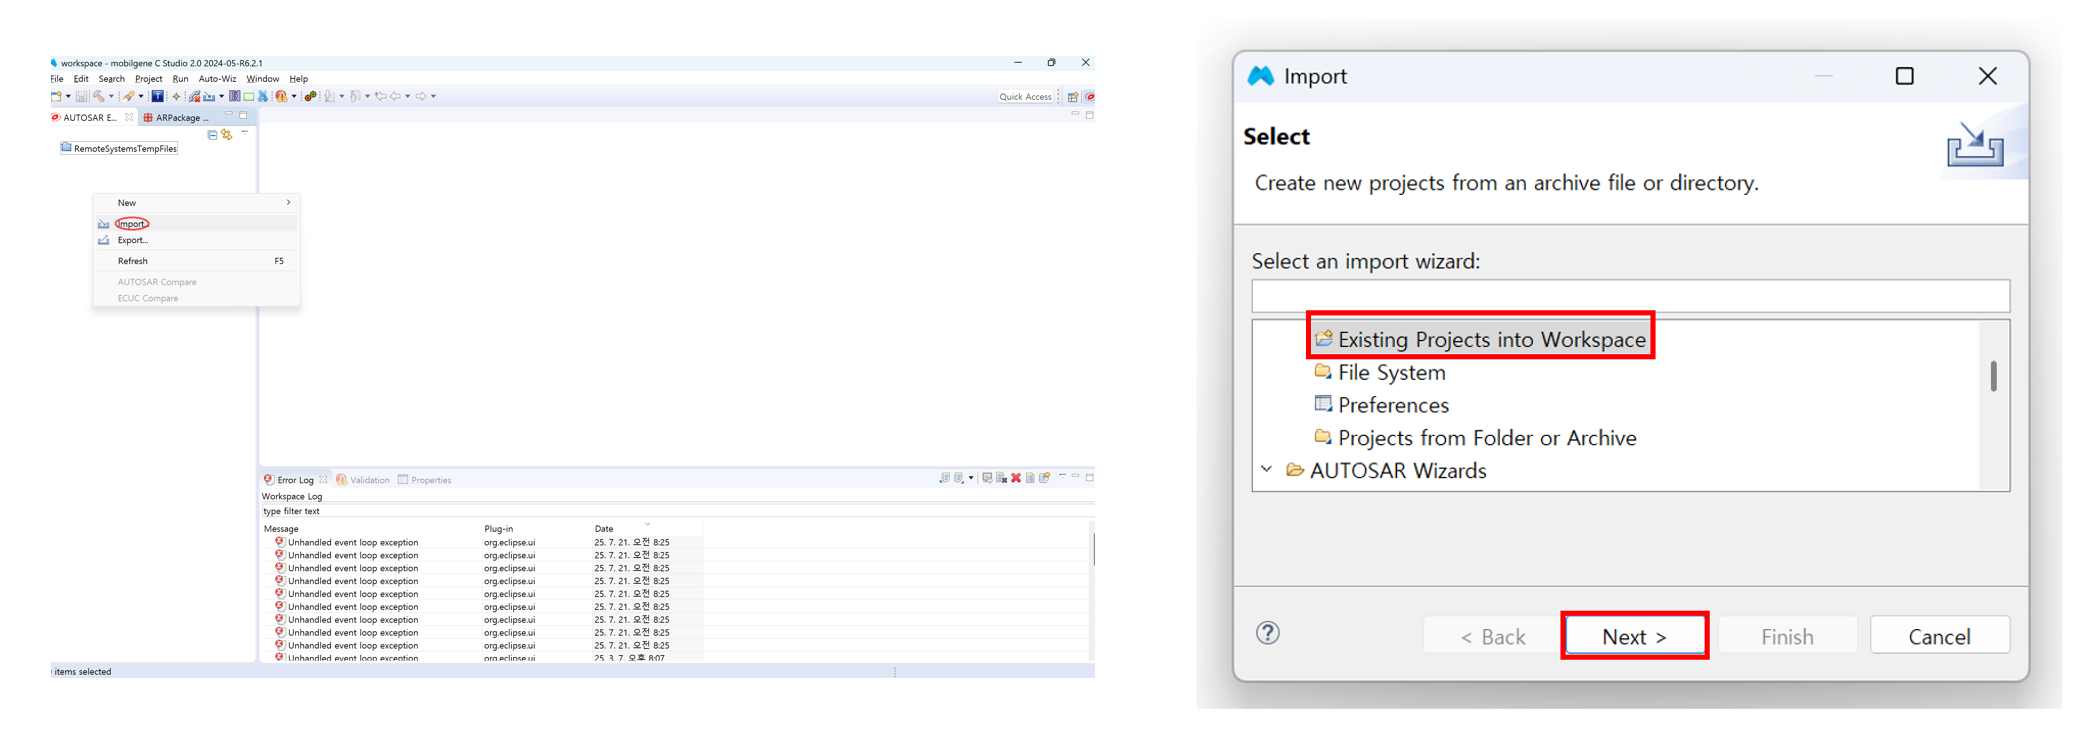Open the New submenu arrow
2088x736 pixels.
point(288,203)
